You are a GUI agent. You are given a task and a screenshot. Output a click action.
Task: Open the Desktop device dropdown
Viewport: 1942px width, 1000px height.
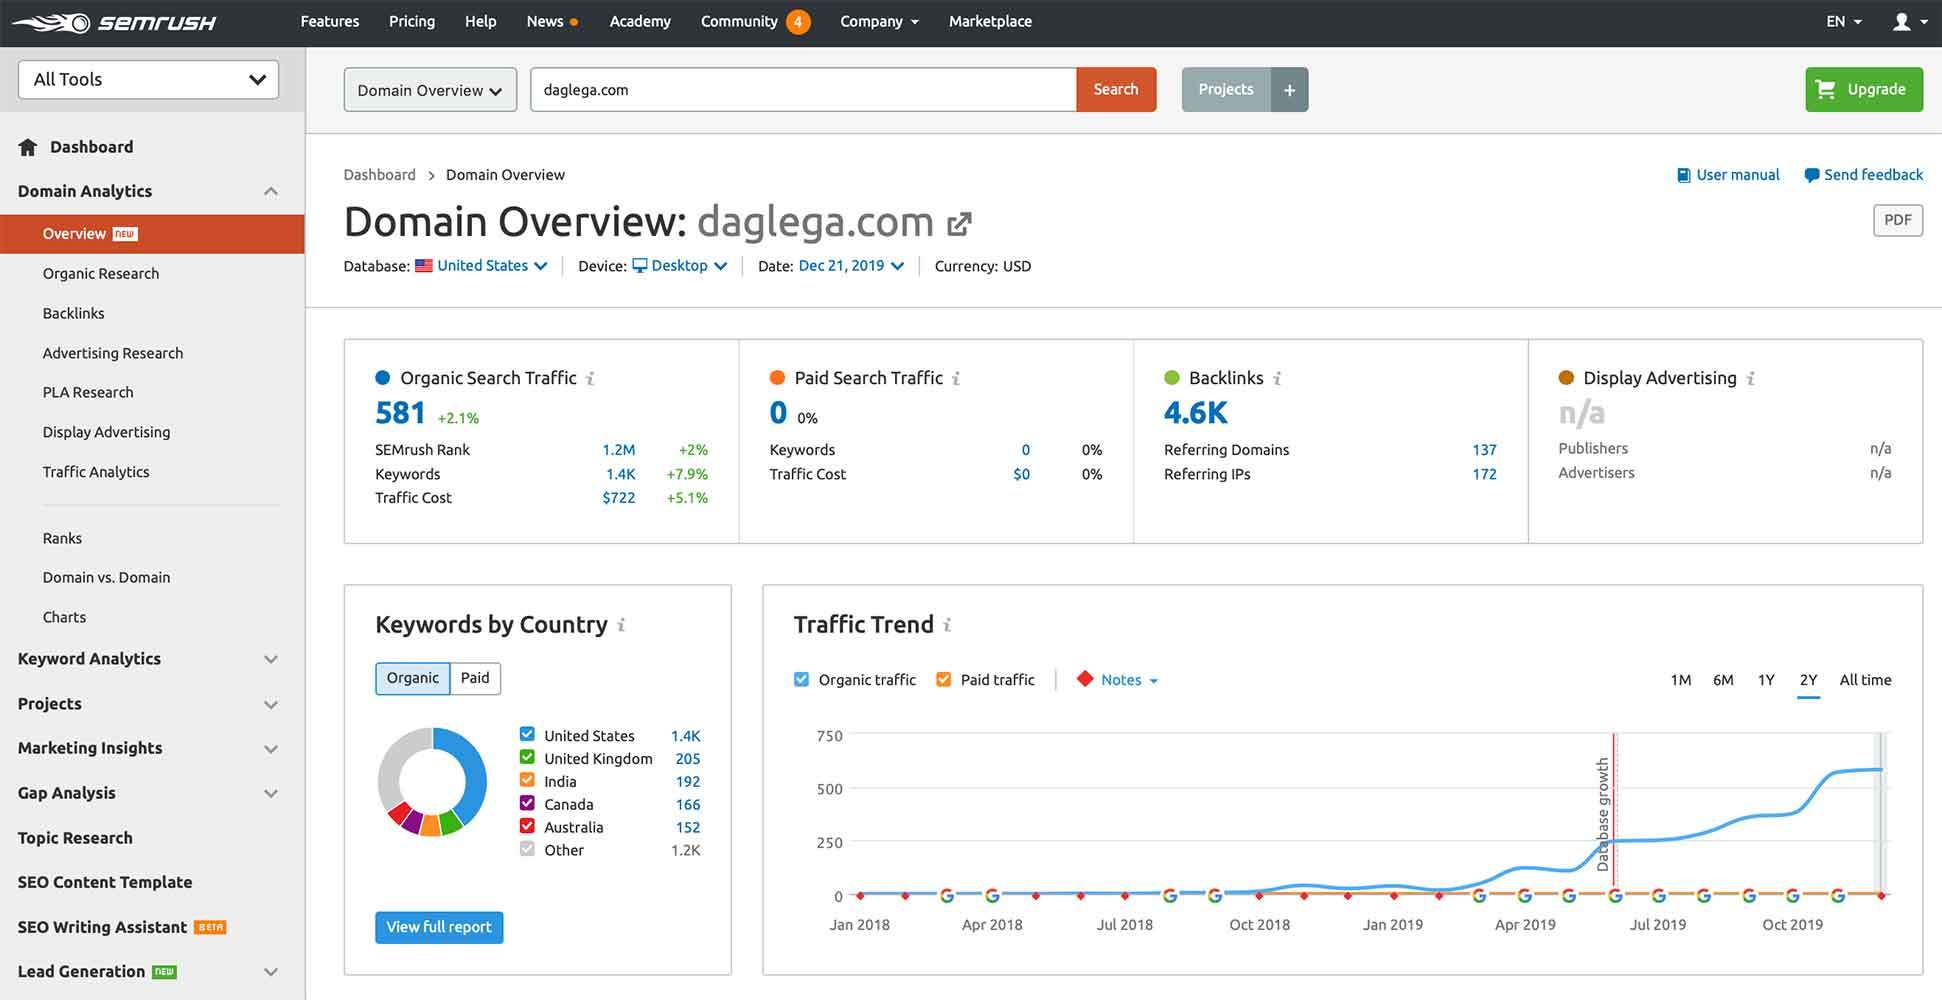click(x=690, y=266)
